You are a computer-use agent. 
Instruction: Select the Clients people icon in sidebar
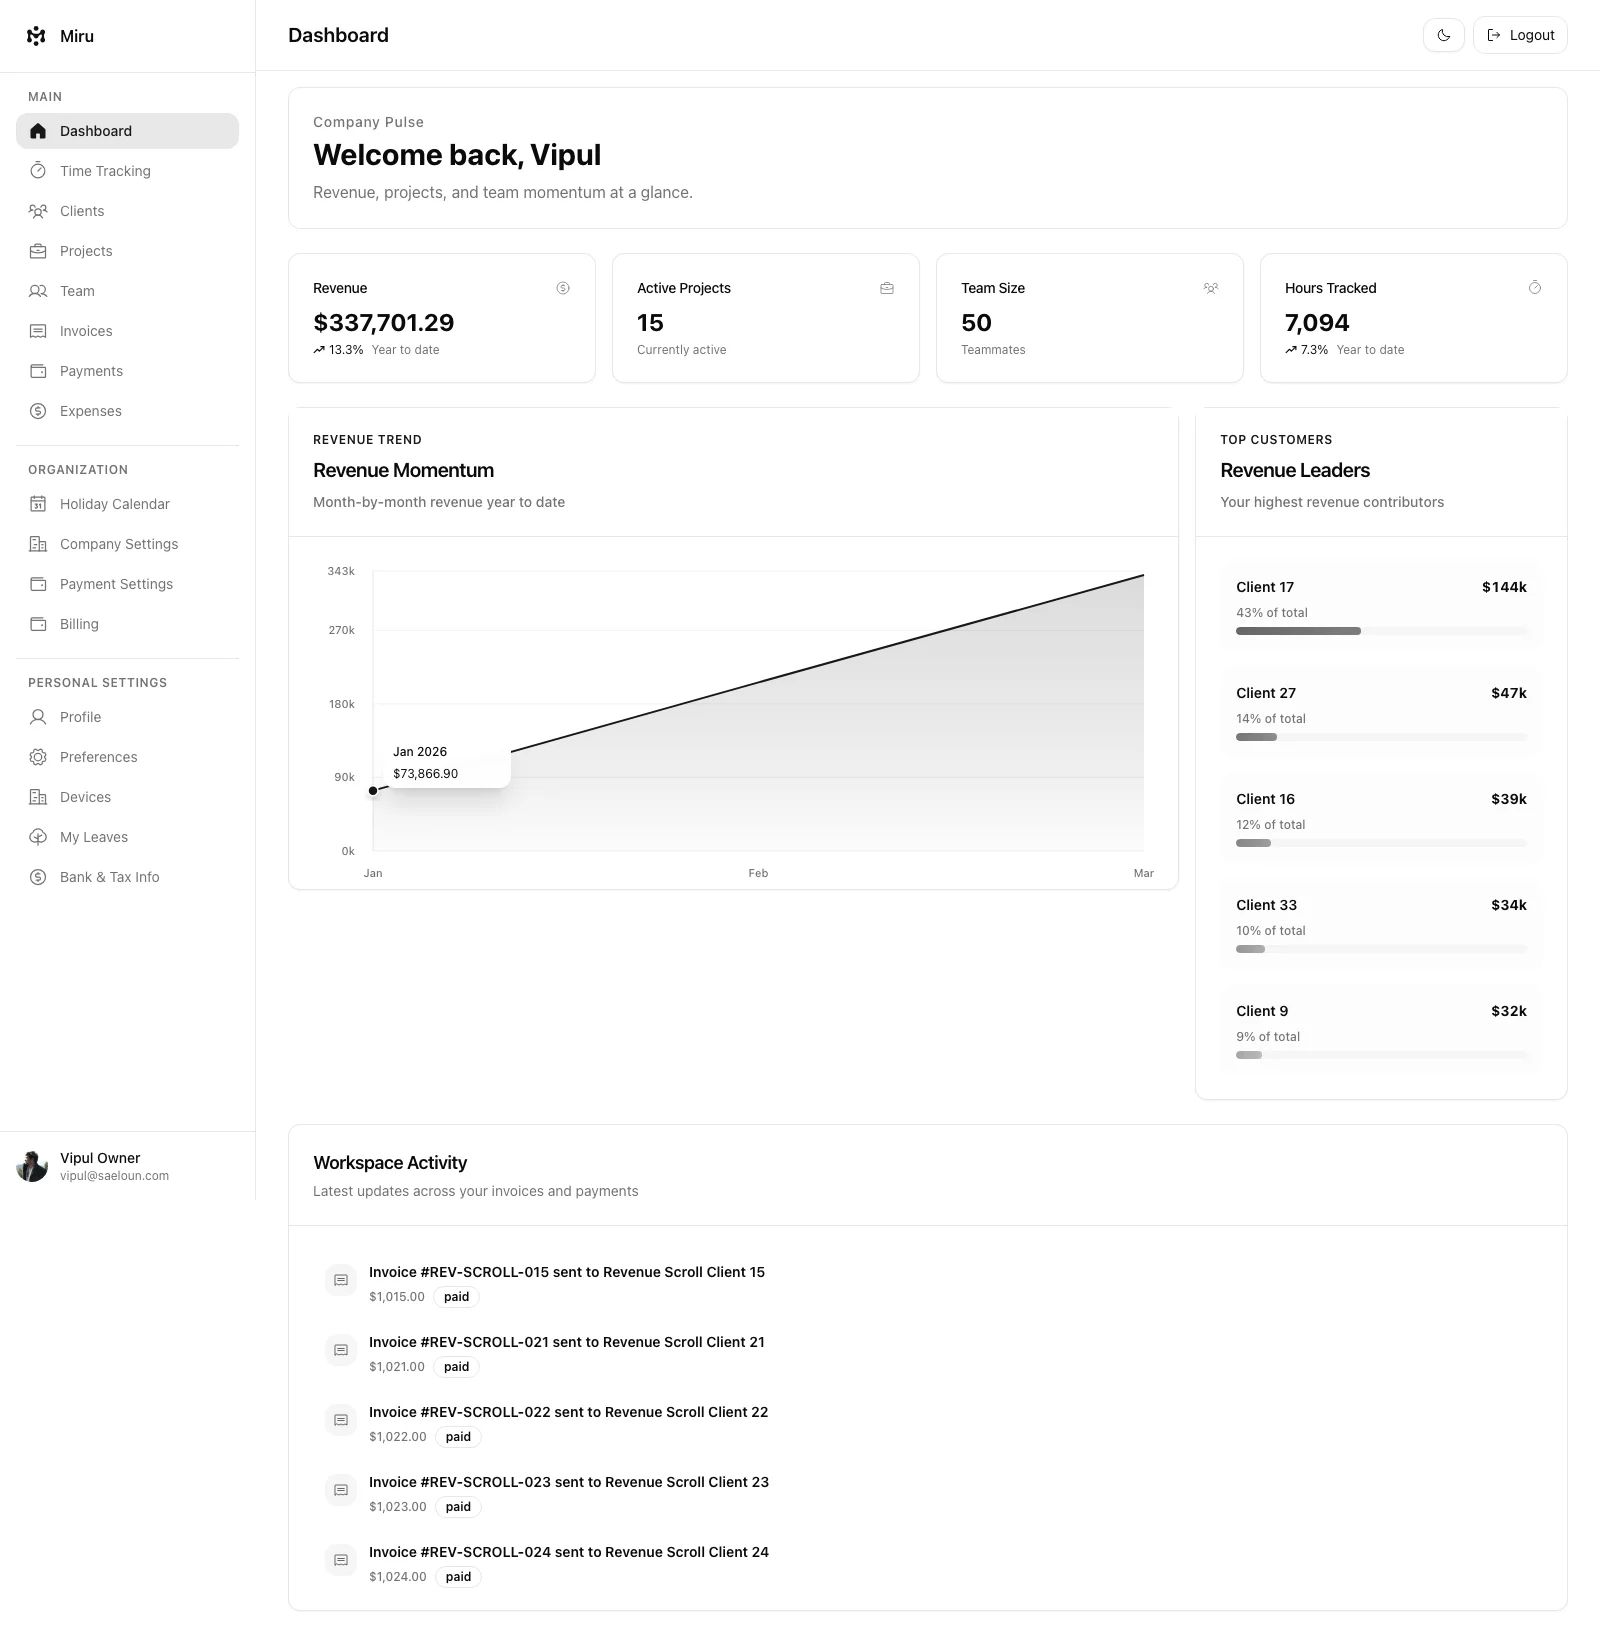[38, 211]
